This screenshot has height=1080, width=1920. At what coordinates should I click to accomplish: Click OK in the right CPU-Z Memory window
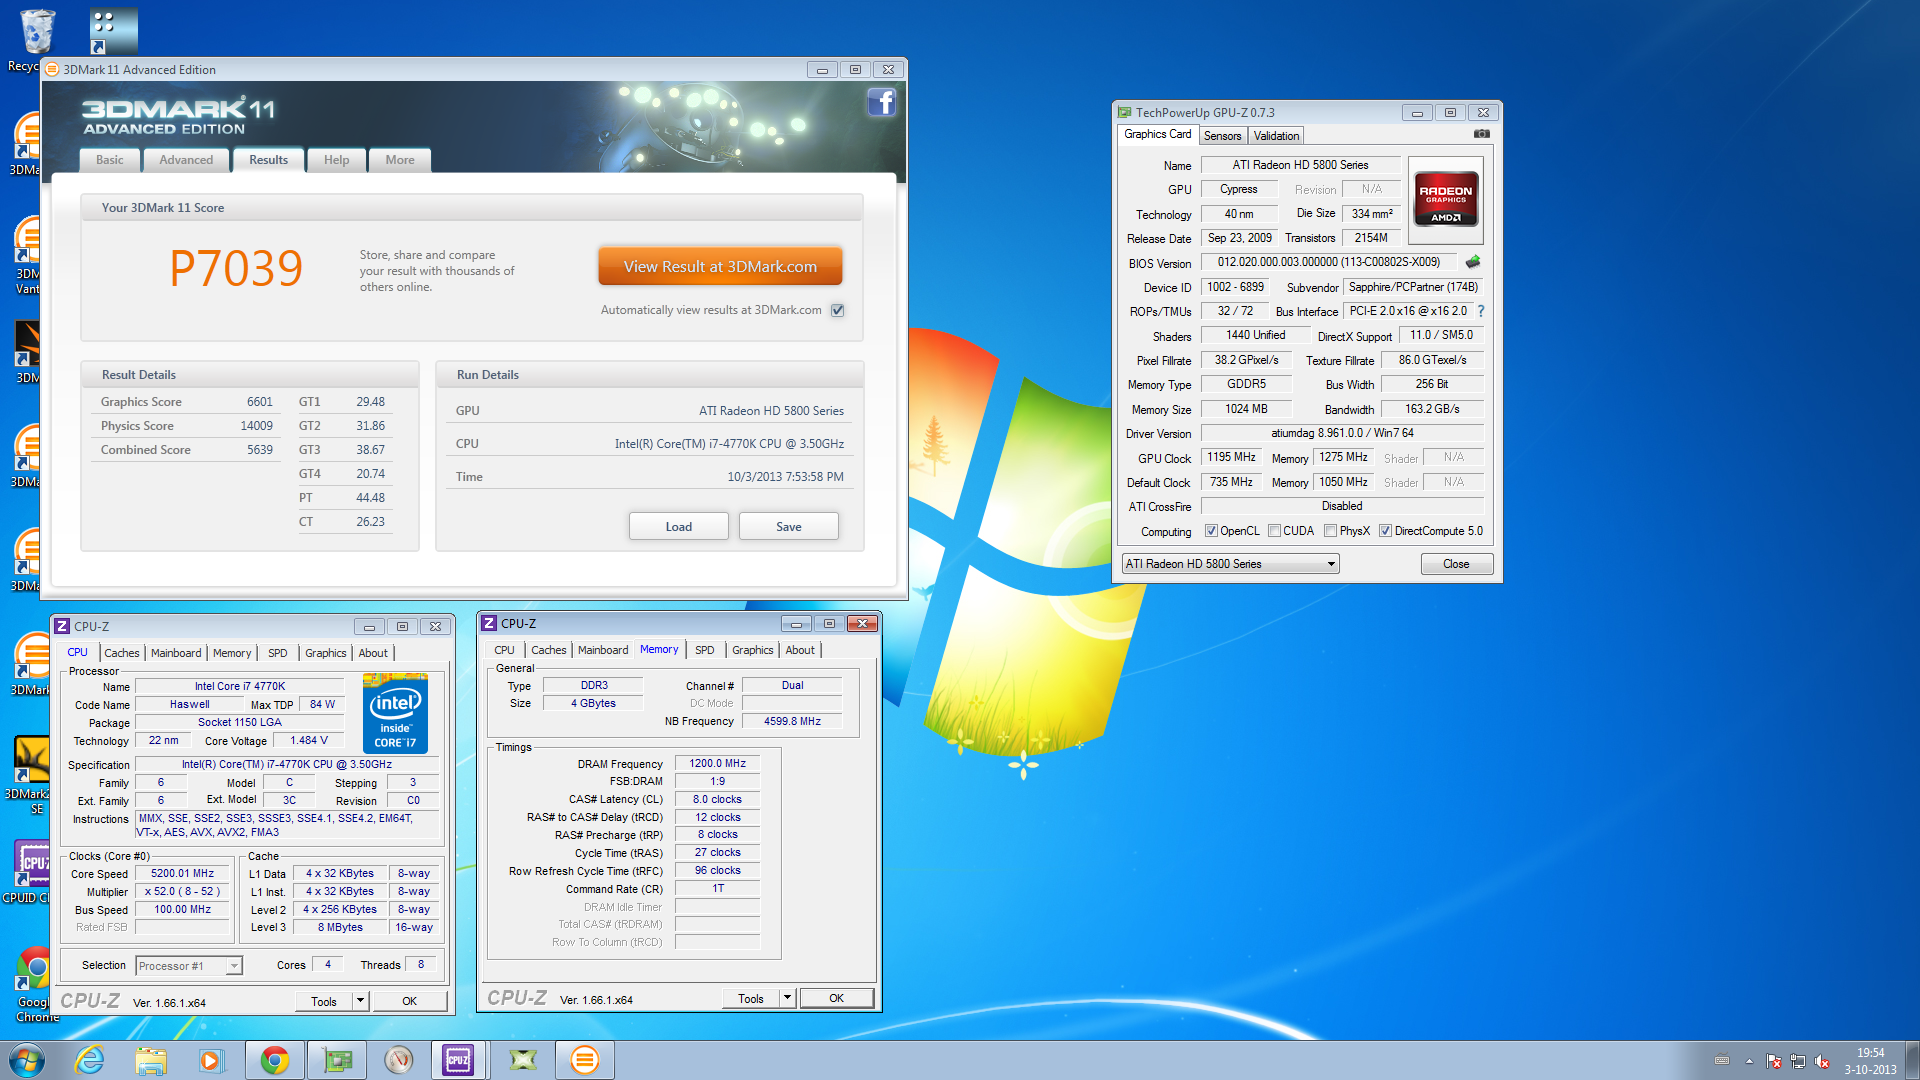coord(836,998)
